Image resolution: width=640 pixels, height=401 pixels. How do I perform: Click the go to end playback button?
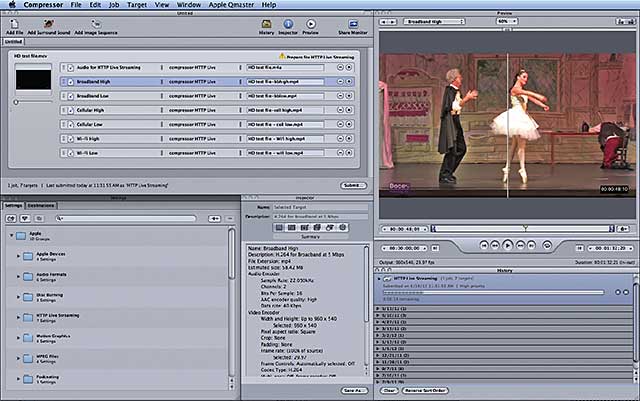tap(531, 245)
